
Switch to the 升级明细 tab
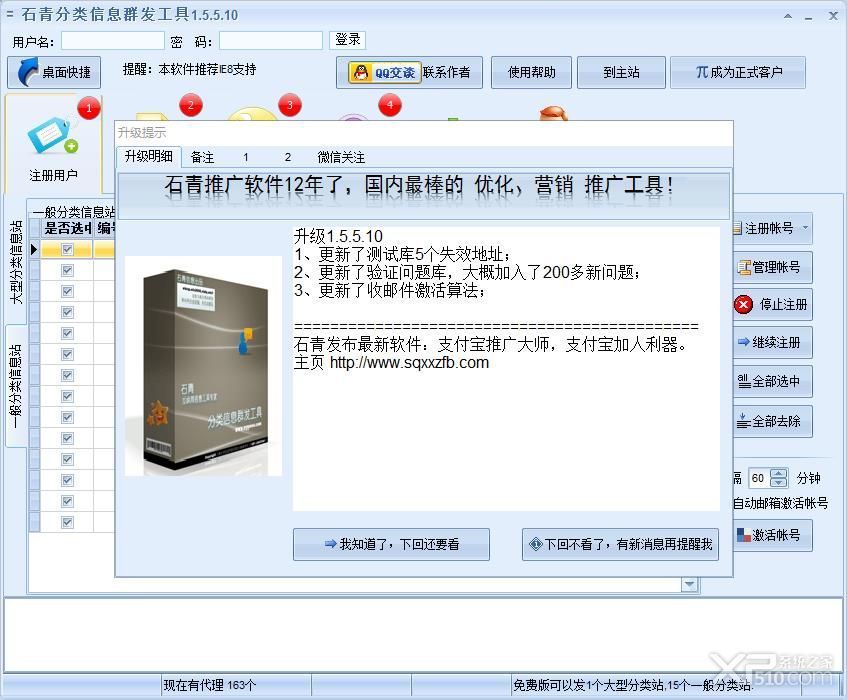[149, 157]
